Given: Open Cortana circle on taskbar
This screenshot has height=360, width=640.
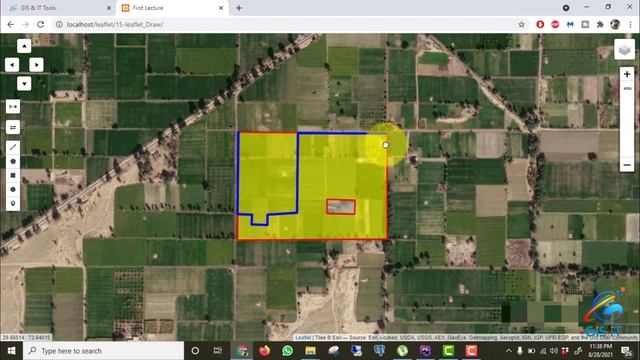Looking at the screenshot, I should (x=195, y=351).
